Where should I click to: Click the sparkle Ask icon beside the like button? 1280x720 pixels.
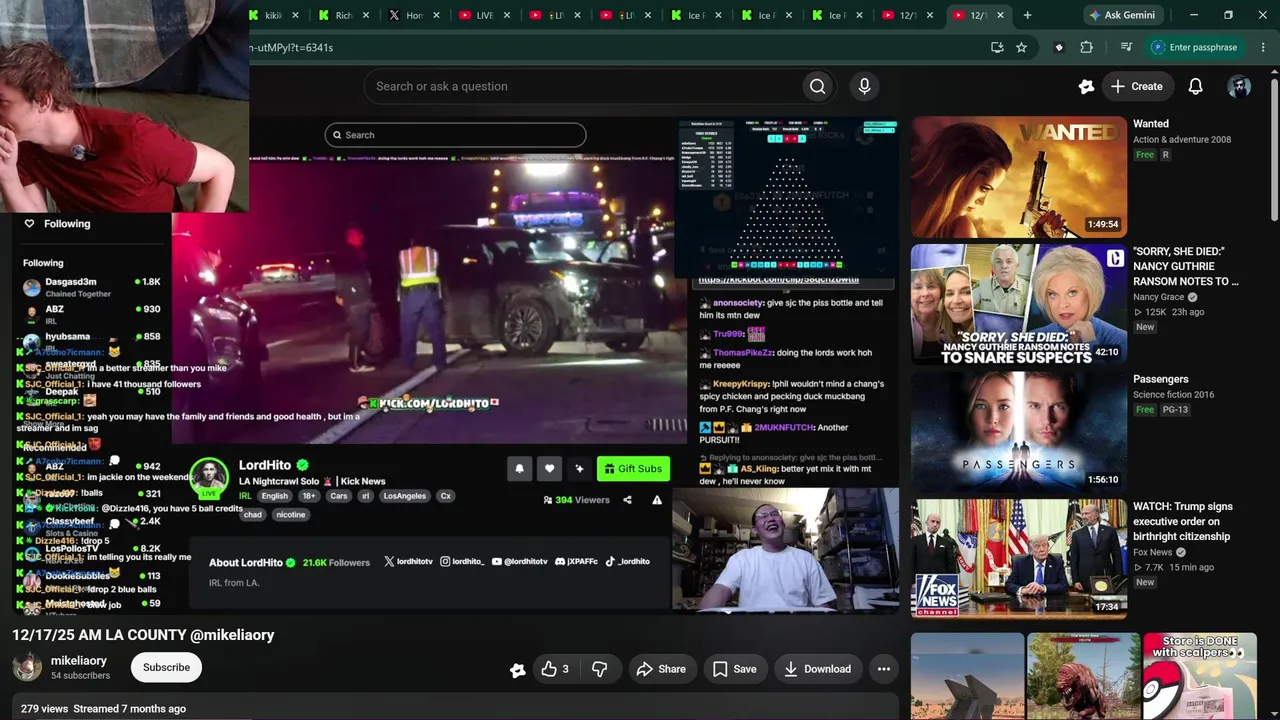pyautogui.click(x=517, y=670)
